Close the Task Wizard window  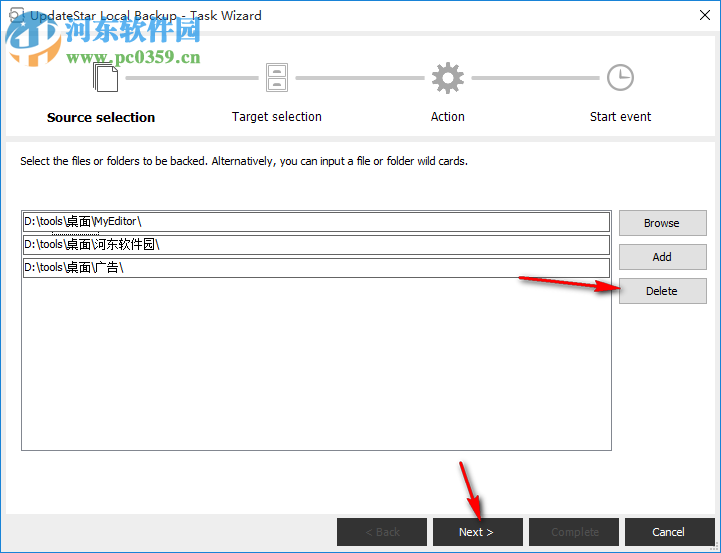pyautogui.click(x=704, y=15)
